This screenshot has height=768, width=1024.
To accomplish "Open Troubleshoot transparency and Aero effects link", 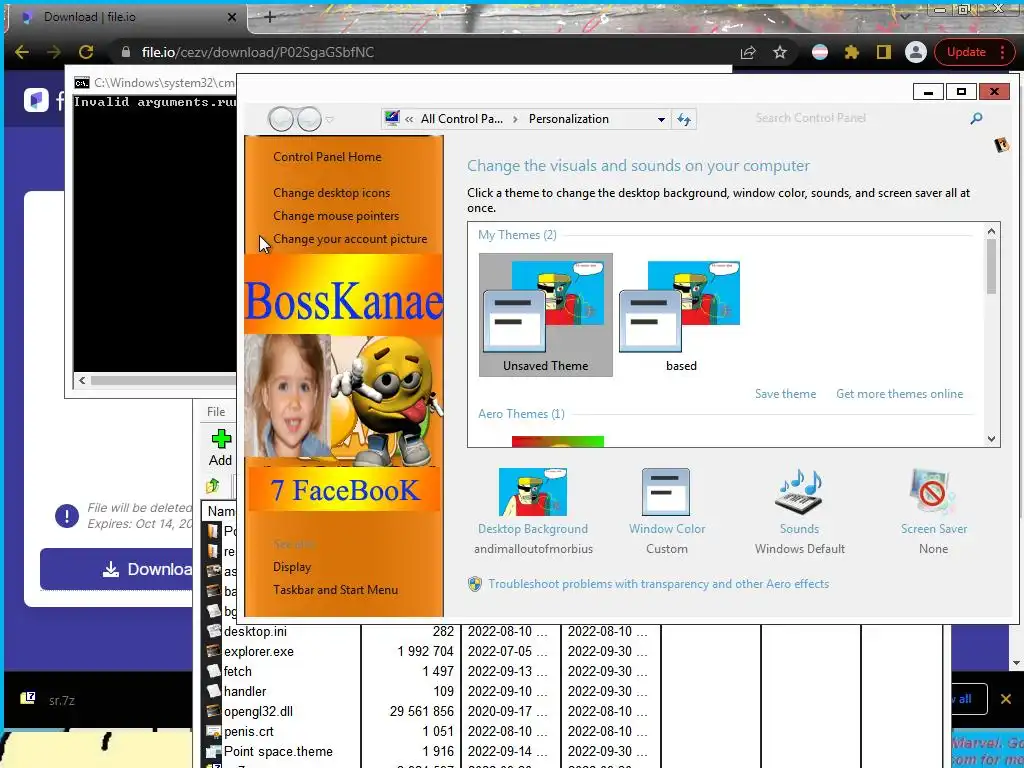I will pos(658,584).
